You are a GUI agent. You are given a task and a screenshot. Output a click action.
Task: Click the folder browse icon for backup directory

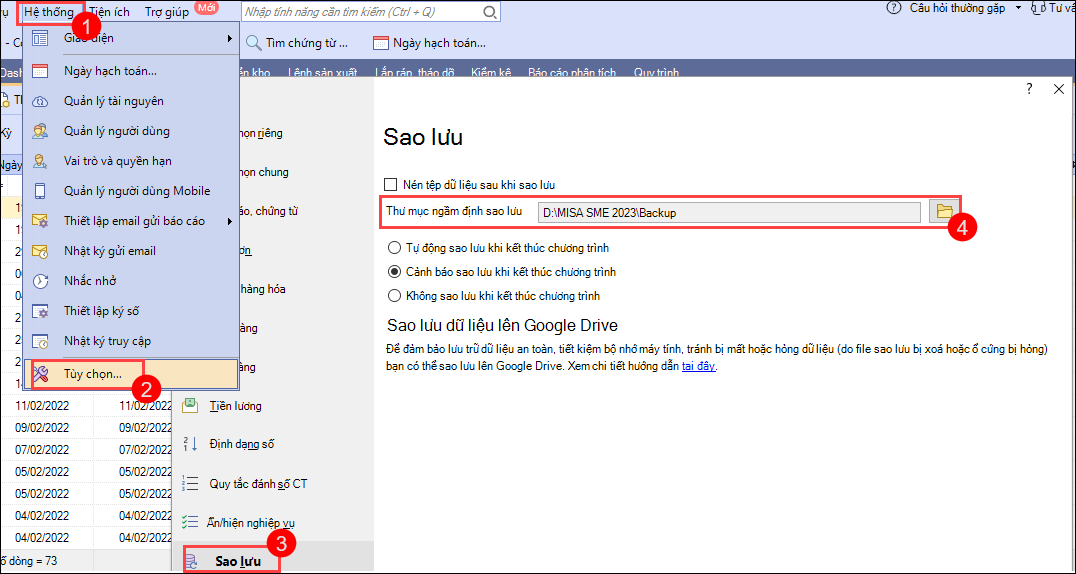[942, 211]
